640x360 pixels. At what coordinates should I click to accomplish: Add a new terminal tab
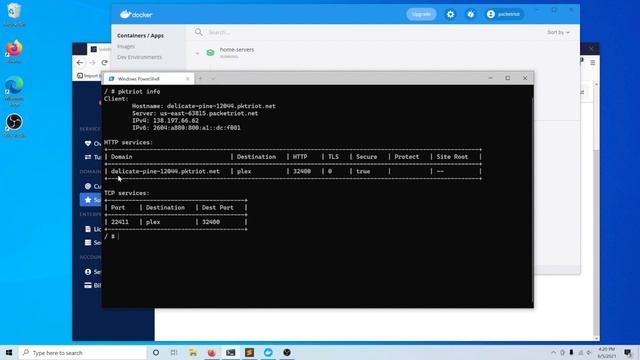pyautogui.click(x=200, y=78)
